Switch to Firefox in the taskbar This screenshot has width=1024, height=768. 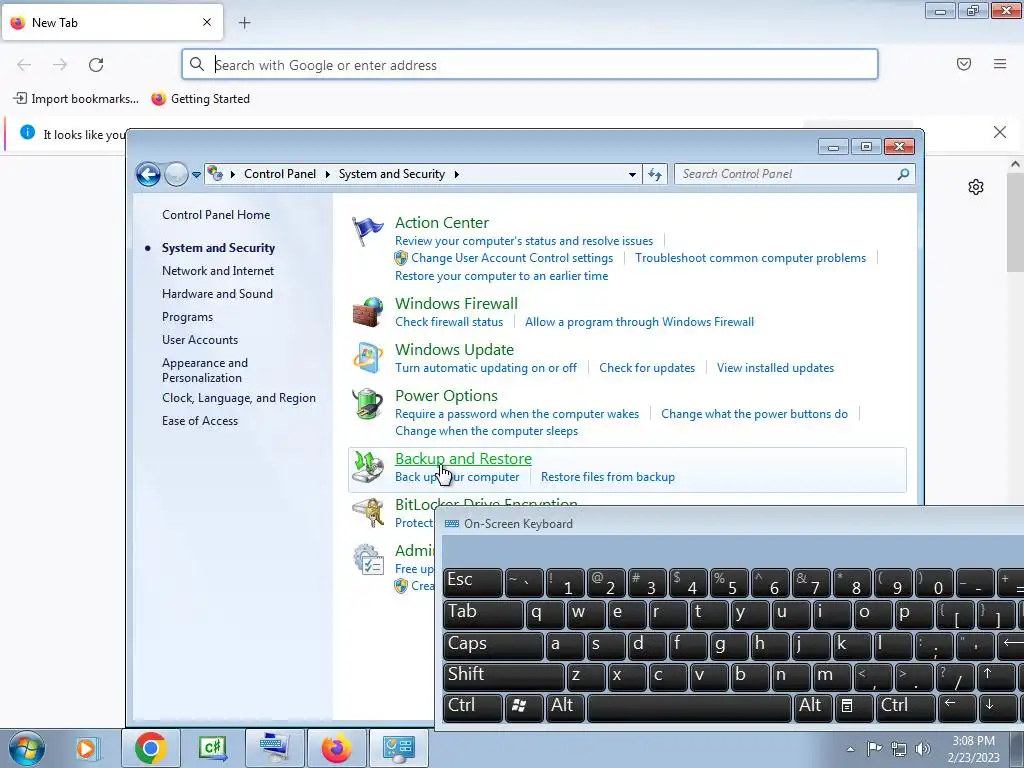(336, 748)
